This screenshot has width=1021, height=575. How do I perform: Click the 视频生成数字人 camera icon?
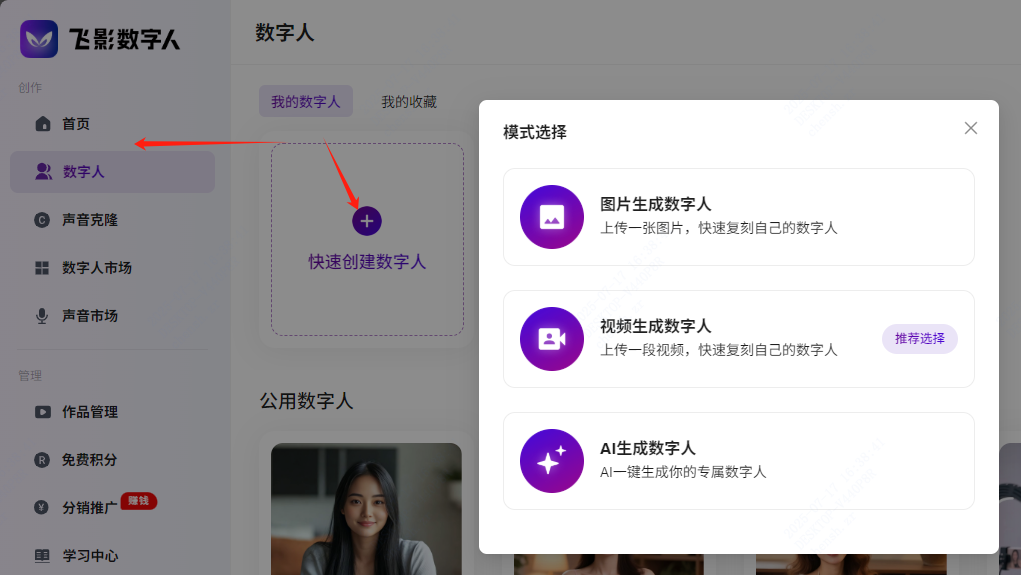[552, 339]
